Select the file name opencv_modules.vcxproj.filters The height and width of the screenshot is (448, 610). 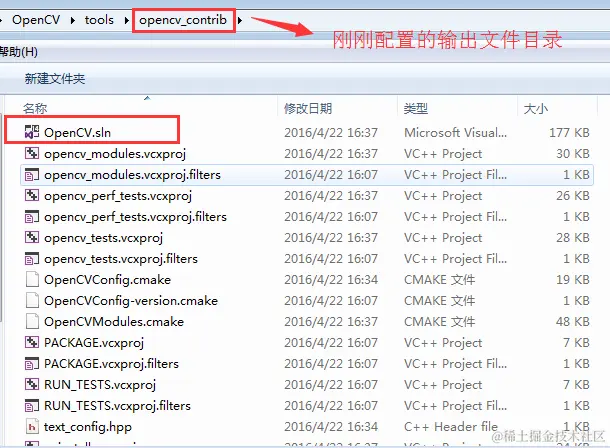click(x=132, y=175)
